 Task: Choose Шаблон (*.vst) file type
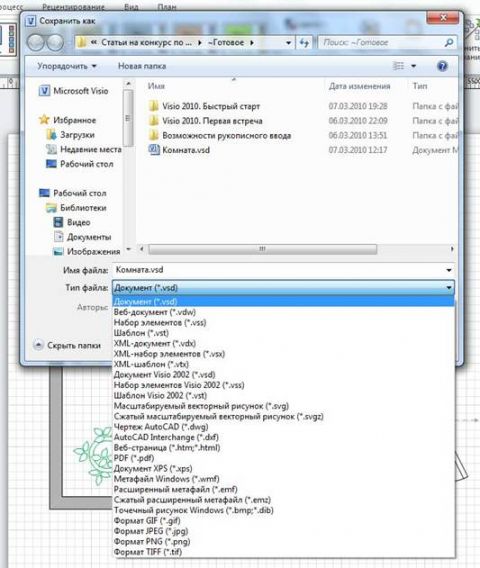284,333
